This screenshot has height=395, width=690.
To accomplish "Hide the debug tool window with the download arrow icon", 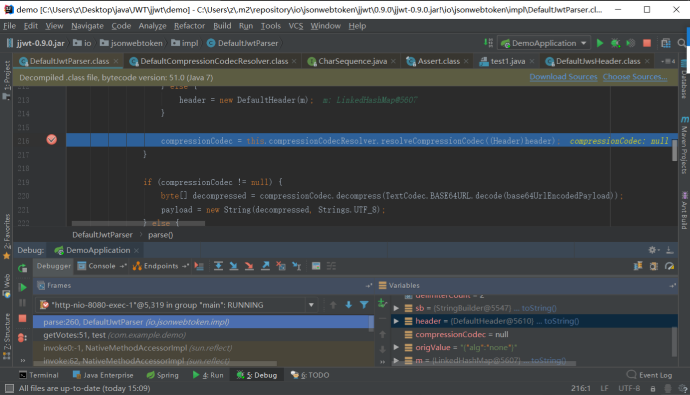I will 670,250.
